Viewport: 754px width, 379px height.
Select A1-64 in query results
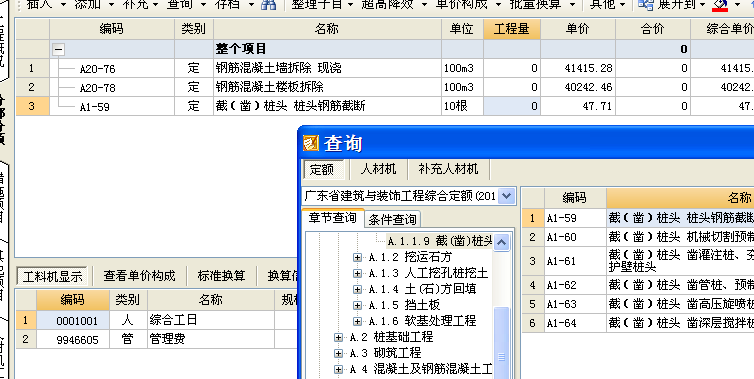point(562,323)
